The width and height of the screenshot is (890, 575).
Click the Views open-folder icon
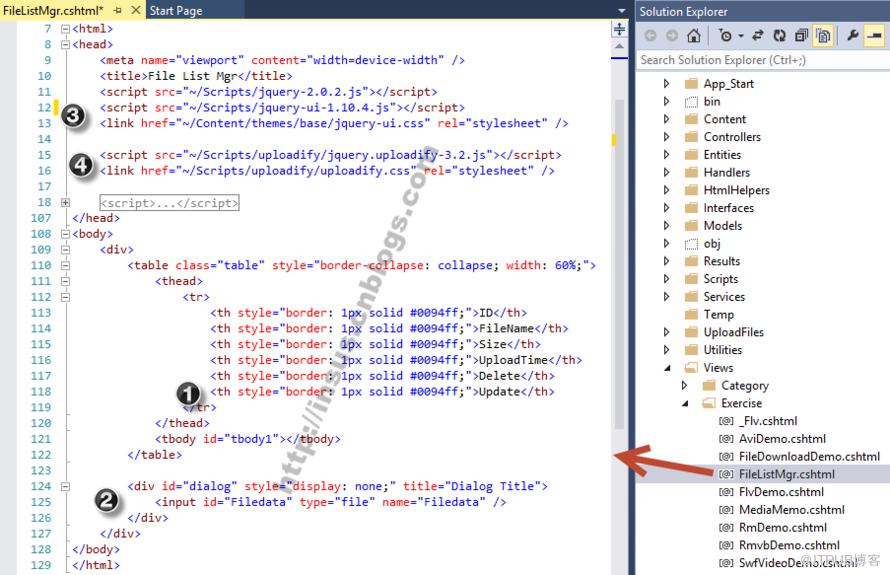point(691,368)
